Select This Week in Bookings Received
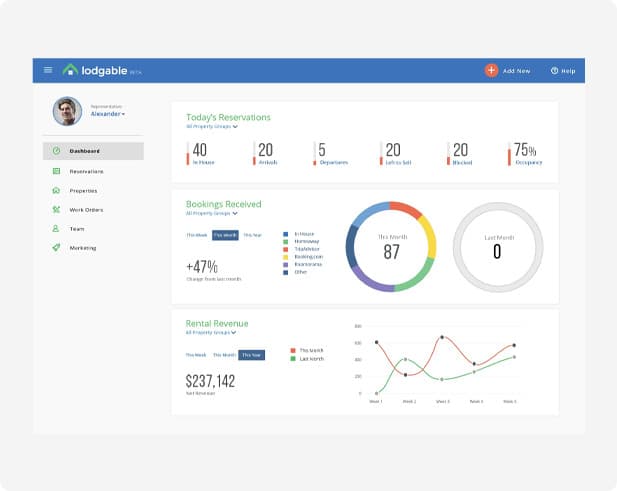 [196, 235]
